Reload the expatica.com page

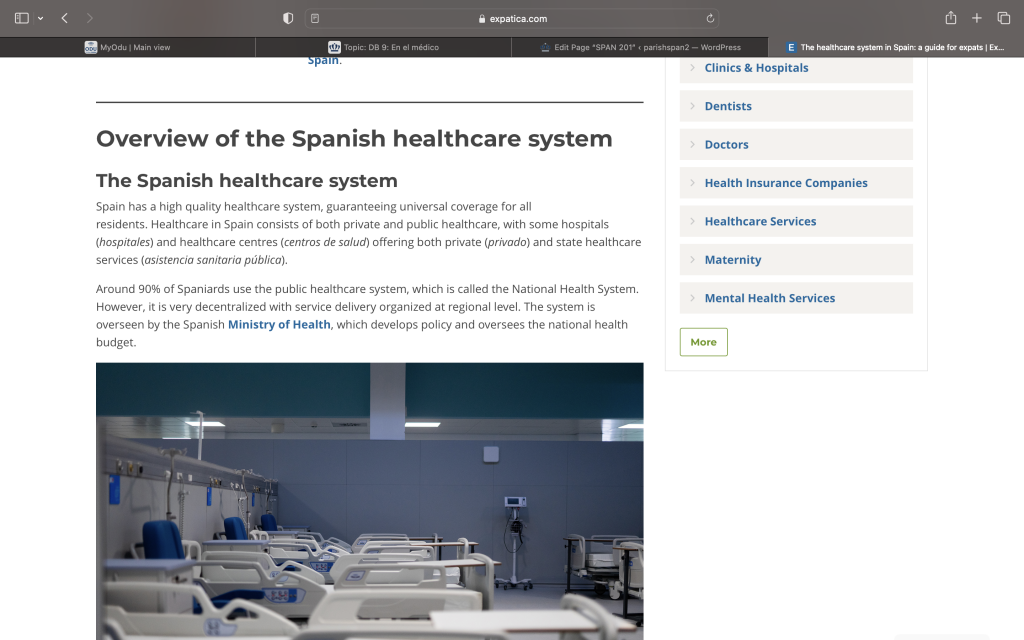(x=710, y=18)
